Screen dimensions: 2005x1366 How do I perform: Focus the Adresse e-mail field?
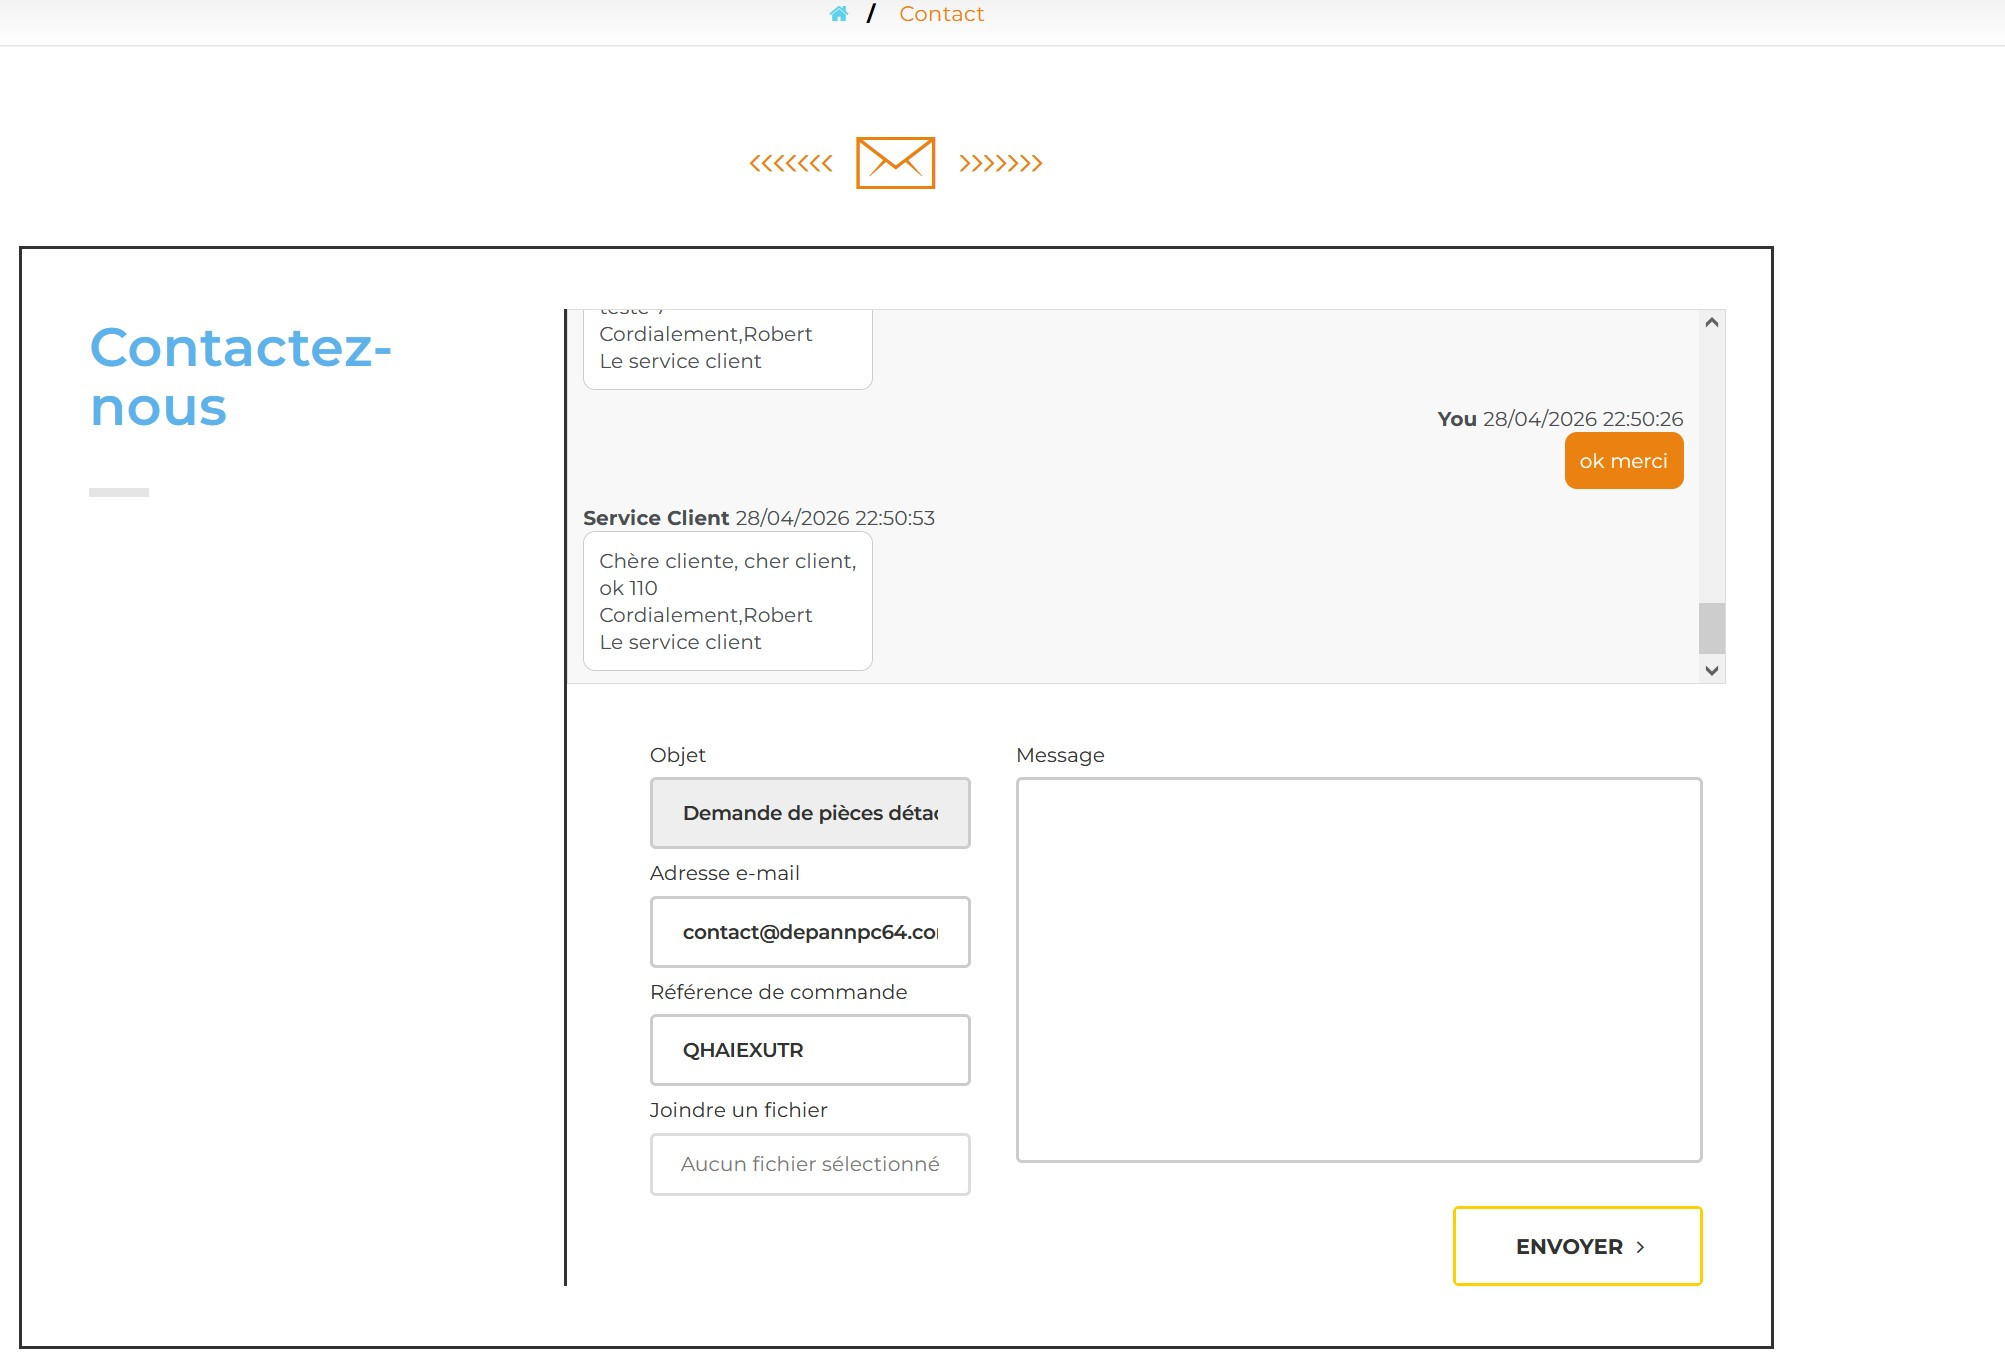point(810,932)
